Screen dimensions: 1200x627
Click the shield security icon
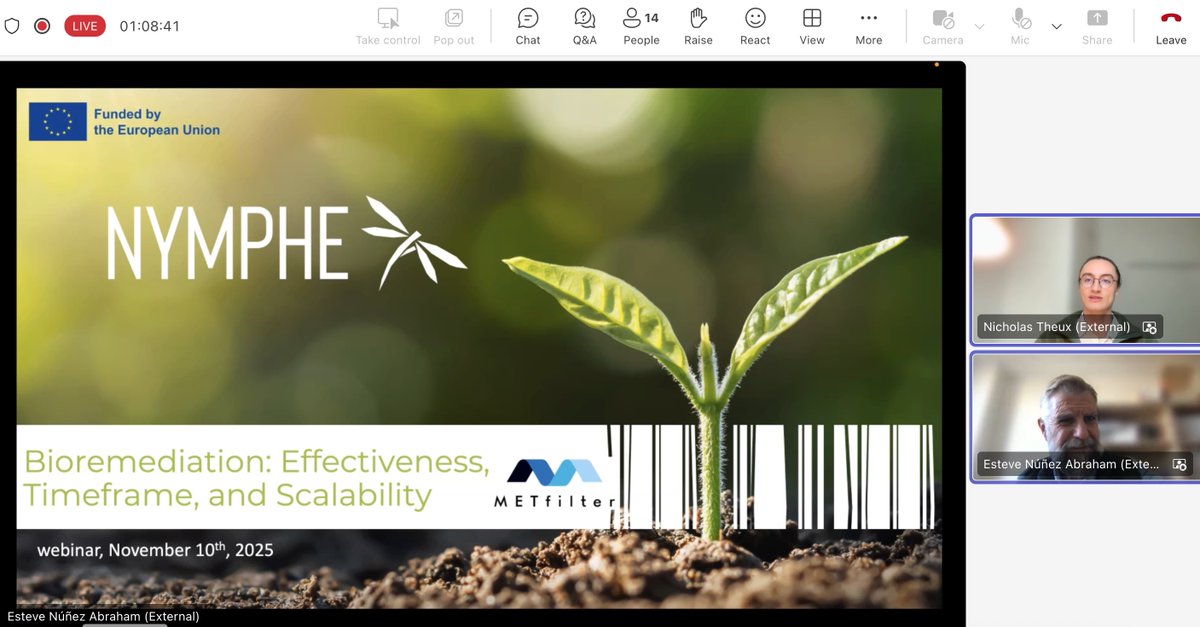12,26
